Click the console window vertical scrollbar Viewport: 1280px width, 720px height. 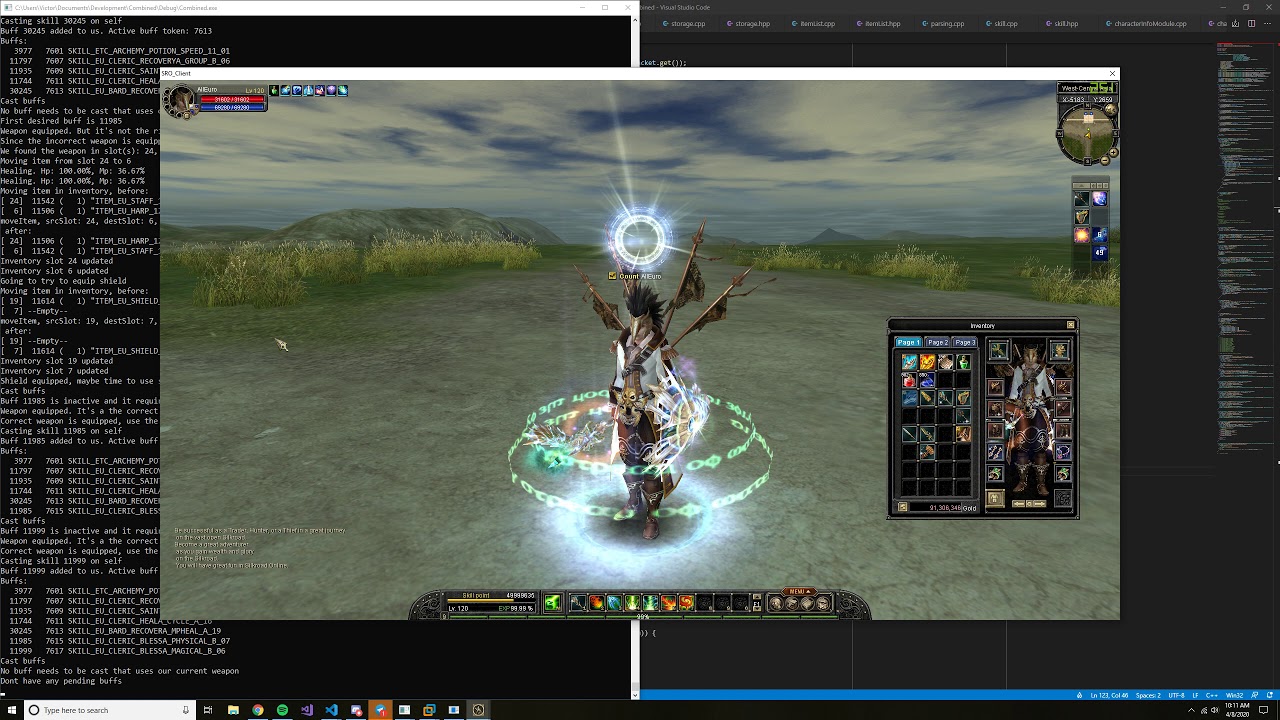(634, 353)
